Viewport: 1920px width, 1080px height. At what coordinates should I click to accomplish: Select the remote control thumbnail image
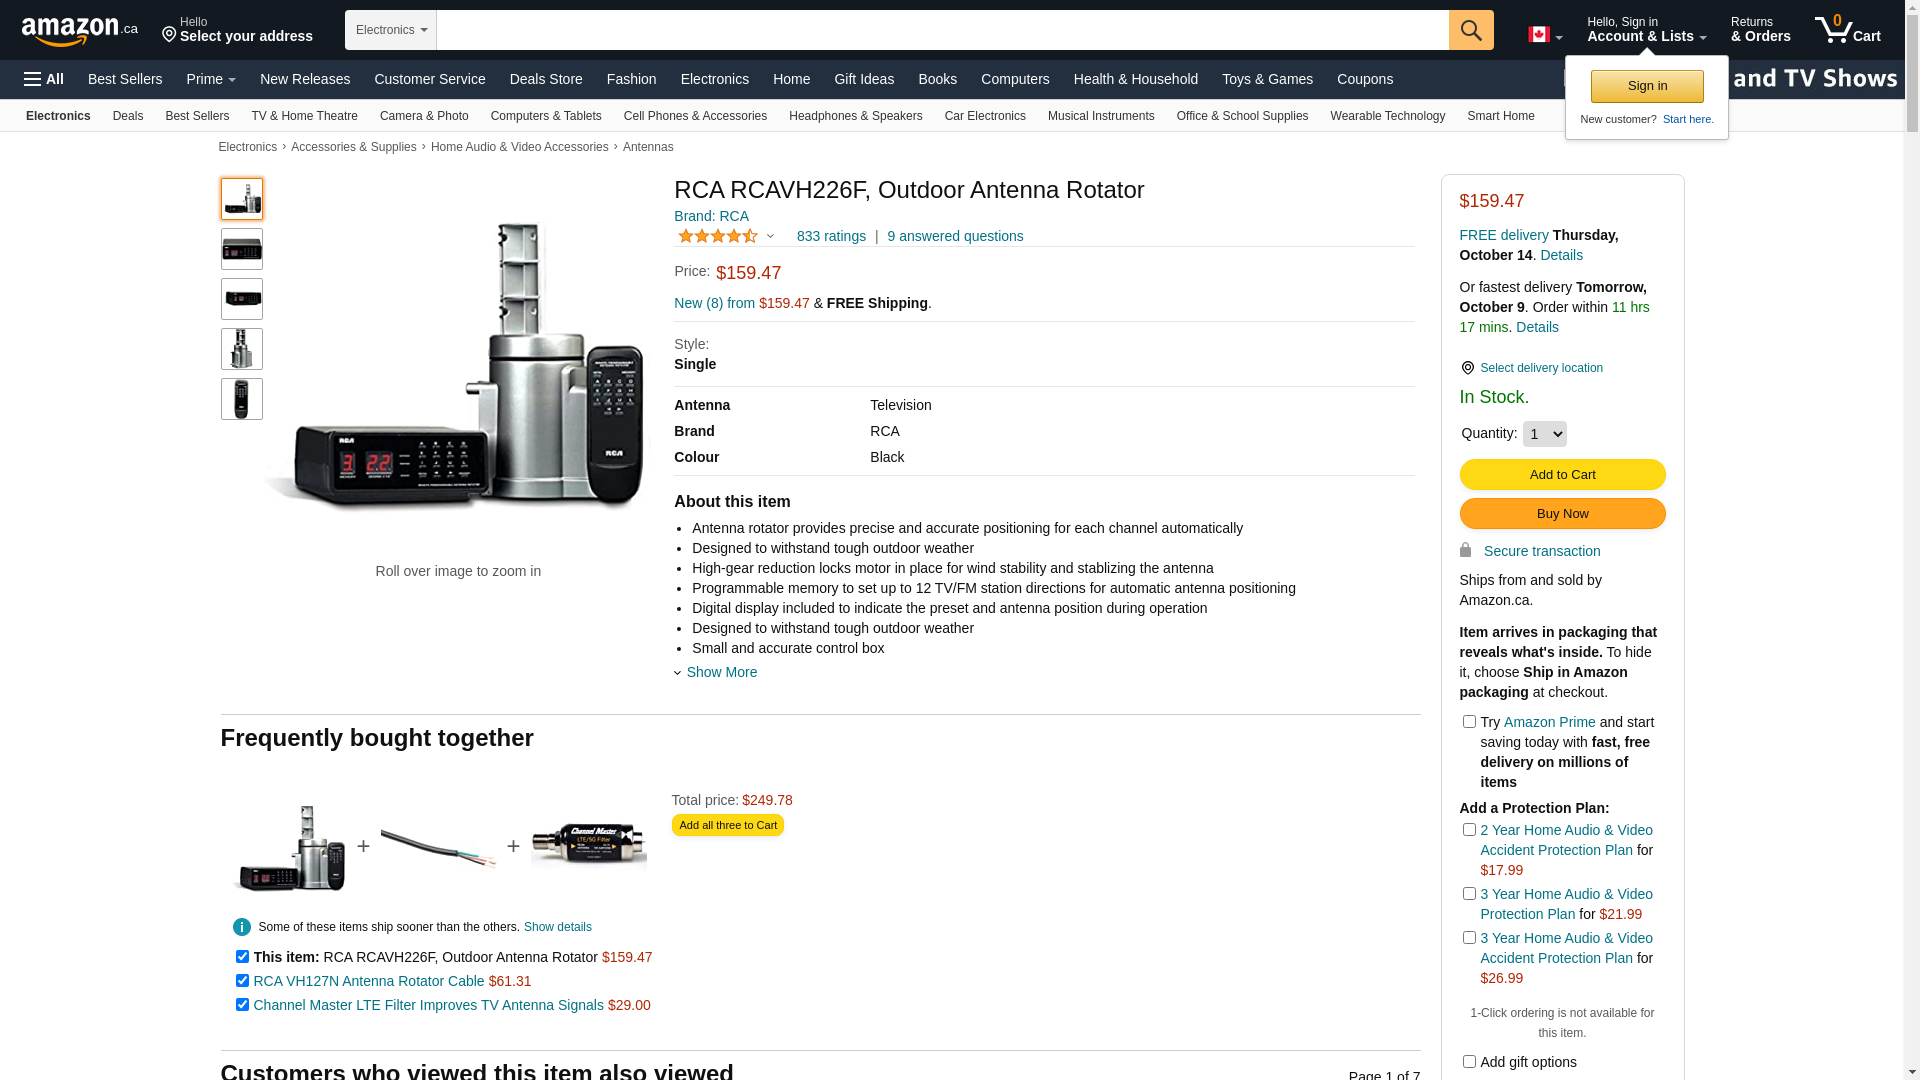(x=242, y=399)
